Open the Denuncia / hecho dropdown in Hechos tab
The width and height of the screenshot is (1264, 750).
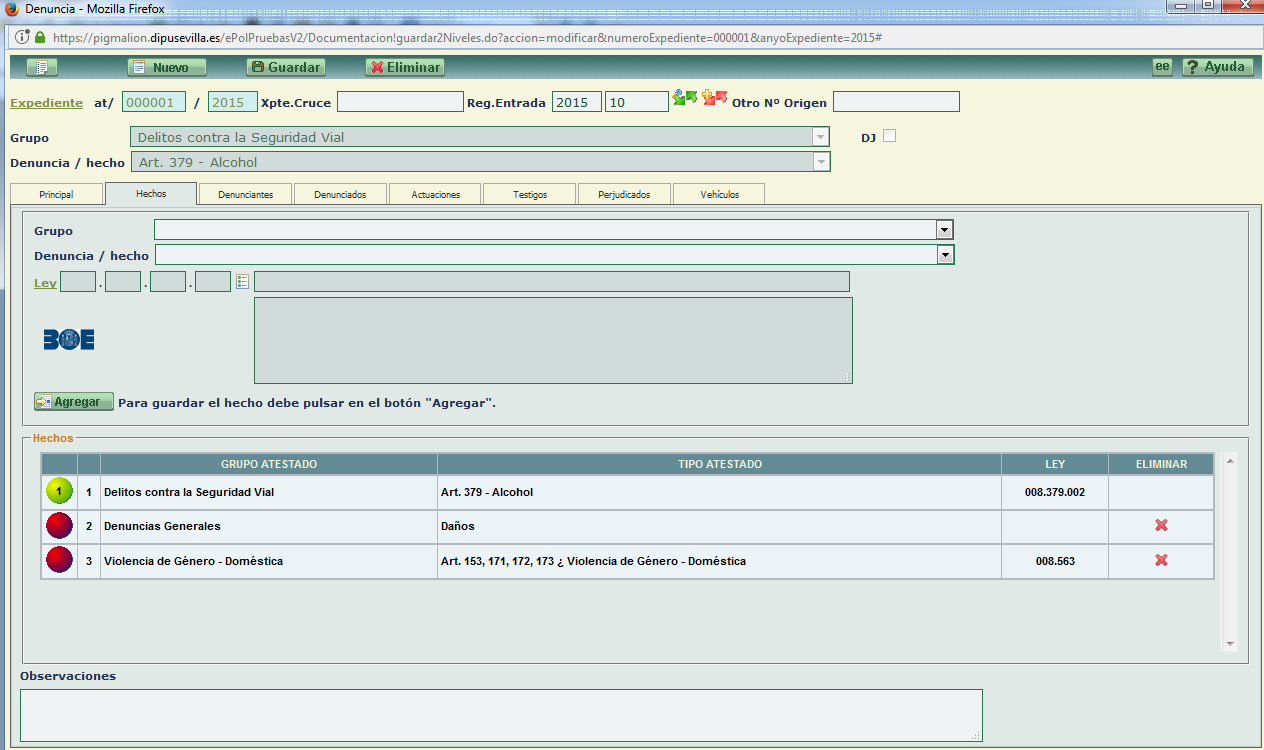(x=944, y=255)
